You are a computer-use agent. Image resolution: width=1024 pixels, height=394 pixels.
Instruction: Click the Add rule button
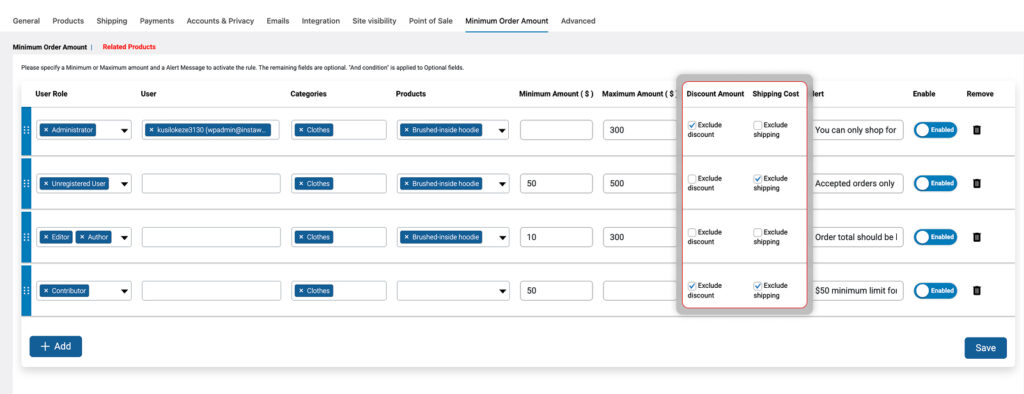(x=56, y=346)
